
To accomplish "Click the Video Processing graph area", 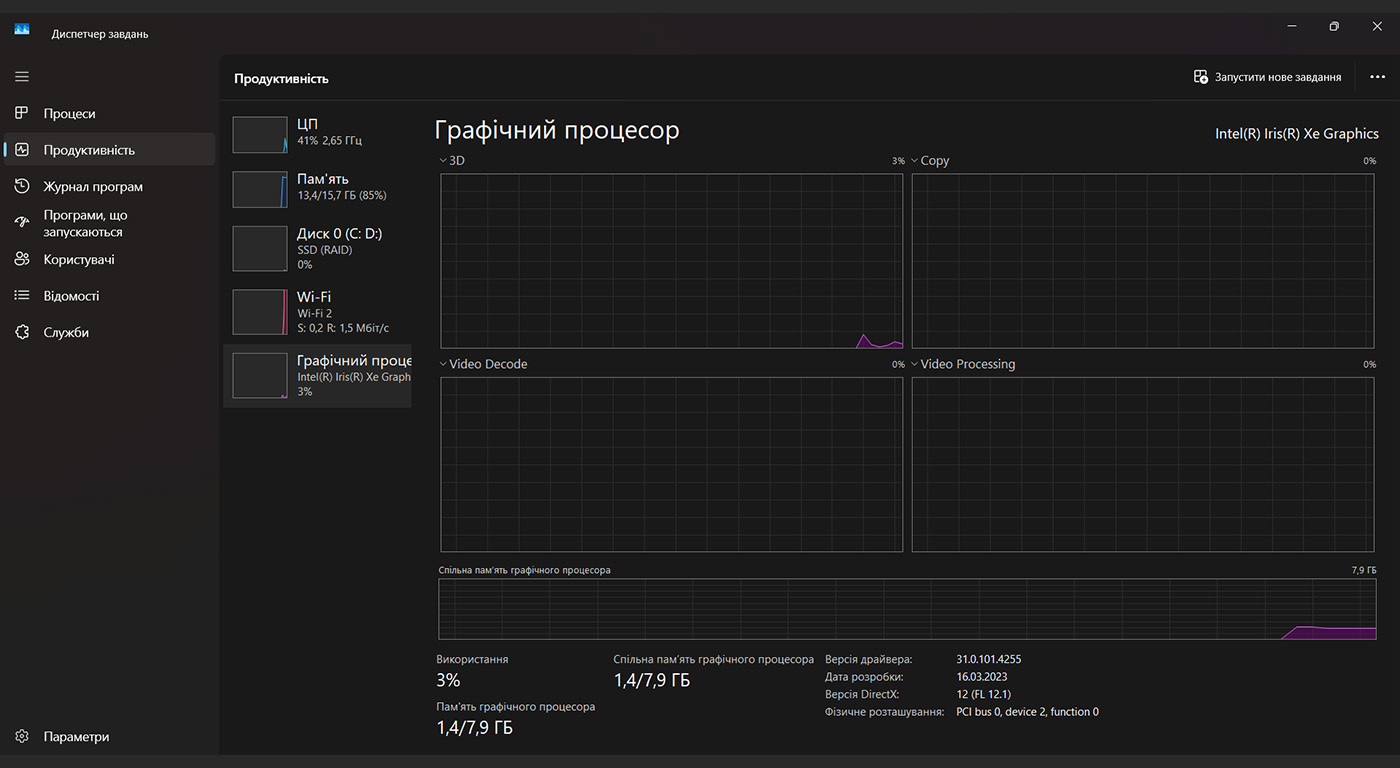I will click(1143, 464).
